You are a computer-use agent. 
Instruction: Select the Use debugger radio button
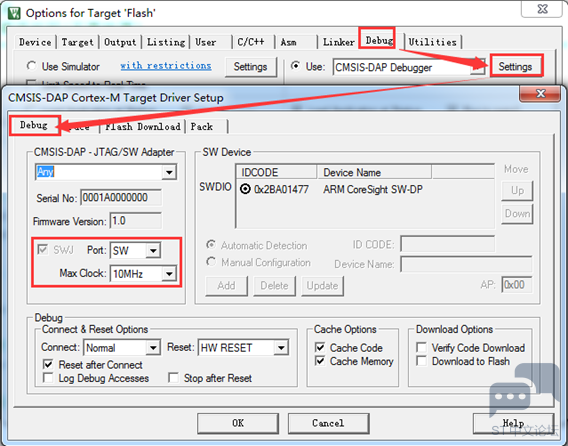(296, 66)
